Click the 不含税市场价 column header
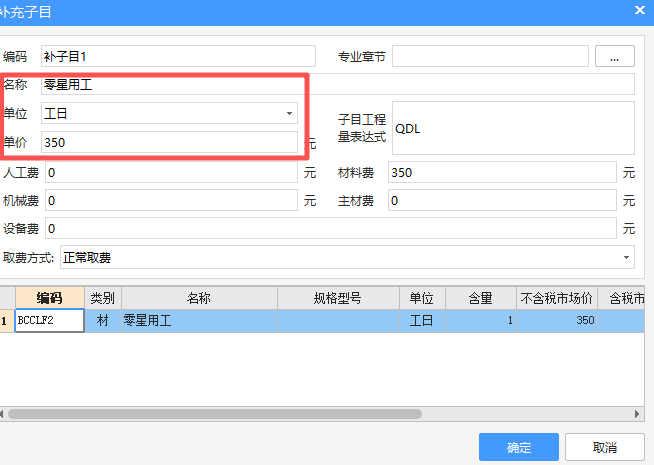The image size is (654, 465). click(x=557, y=298)
